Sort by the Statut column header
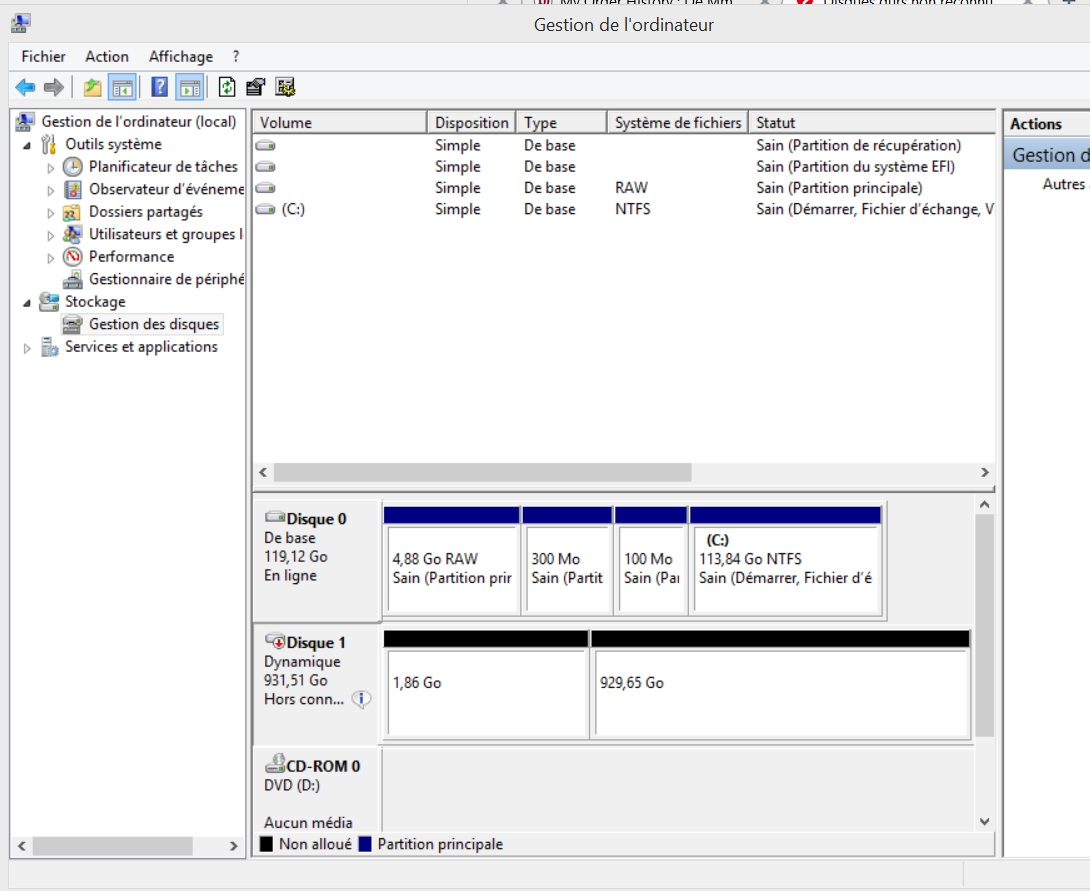Image resolution: width=1090 pixels, height=891 pixels. click(x=872, y=122)
